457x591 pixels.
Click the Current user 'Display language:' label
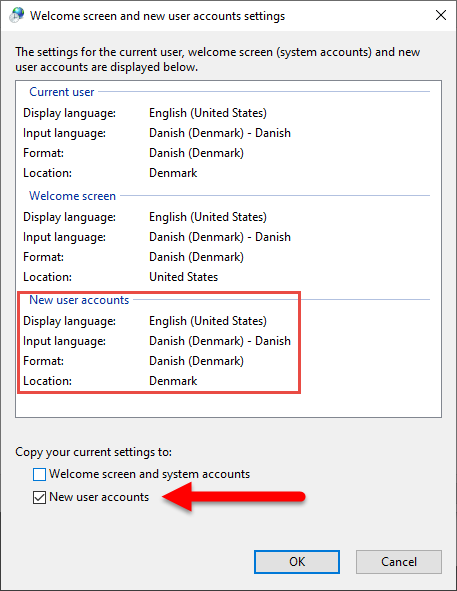tap(69, 113)
